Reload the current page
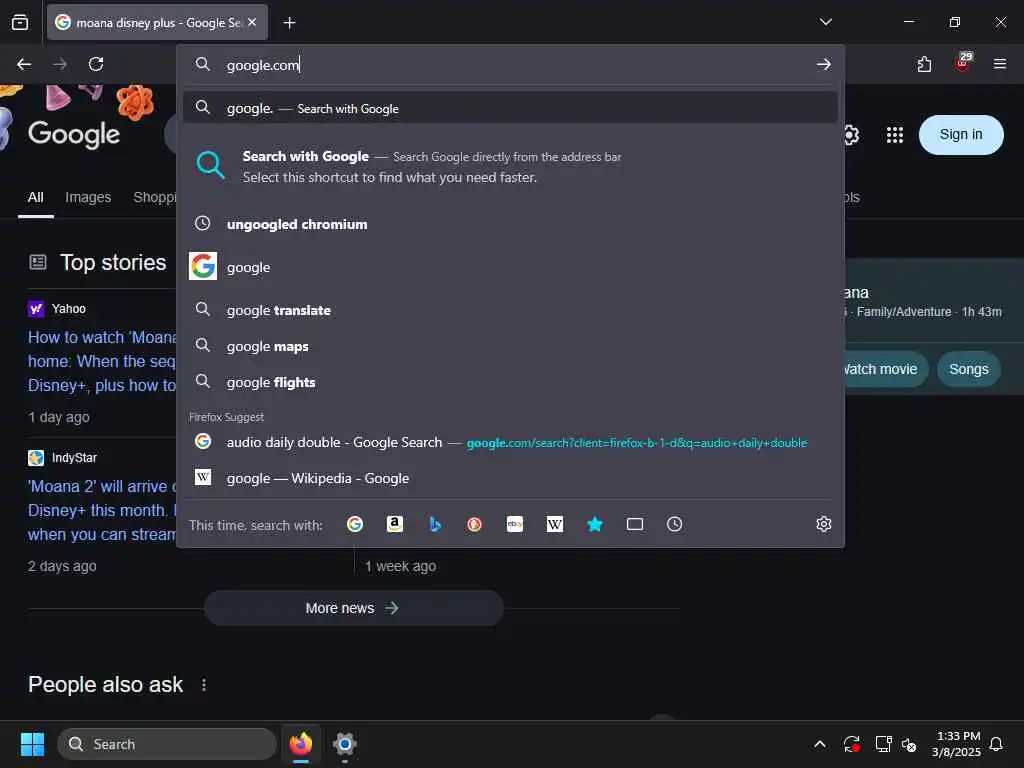Viewport: 1024px width, 768px height. [x=96, y=64]
